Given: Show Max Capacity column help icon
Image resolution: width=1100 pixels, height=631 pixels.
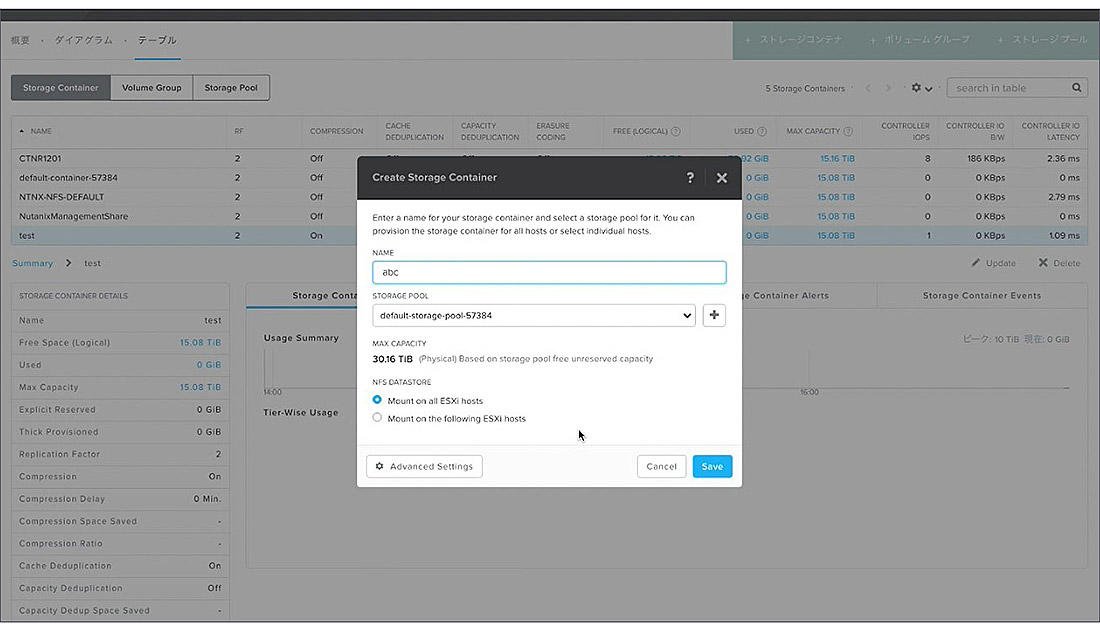Looking at the screenshot, I should [847, 131].
